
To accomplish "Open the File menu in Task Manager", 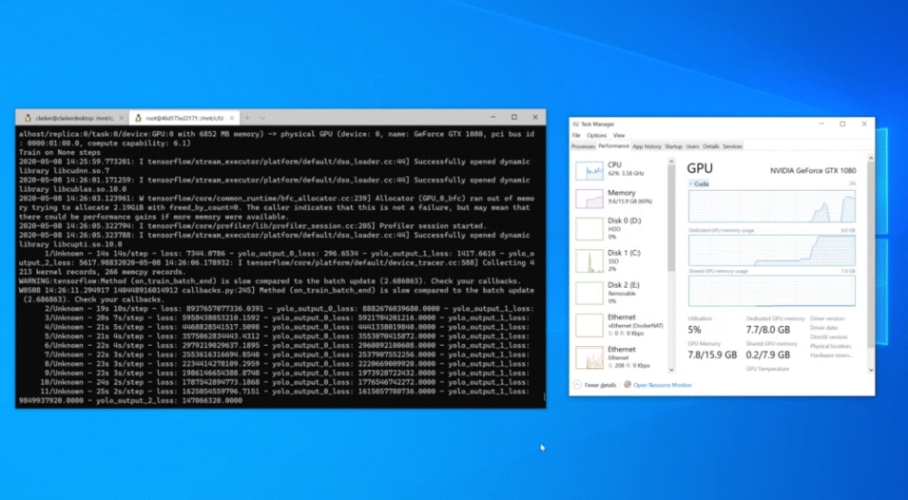I will pos(576,135).
